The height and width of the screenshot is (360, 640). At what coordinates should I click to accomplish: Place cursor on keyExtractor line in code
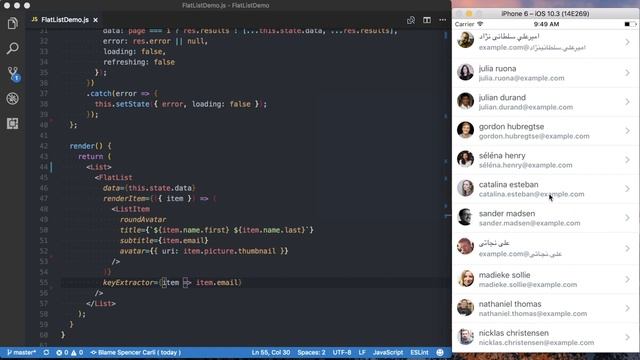[172, 282]
